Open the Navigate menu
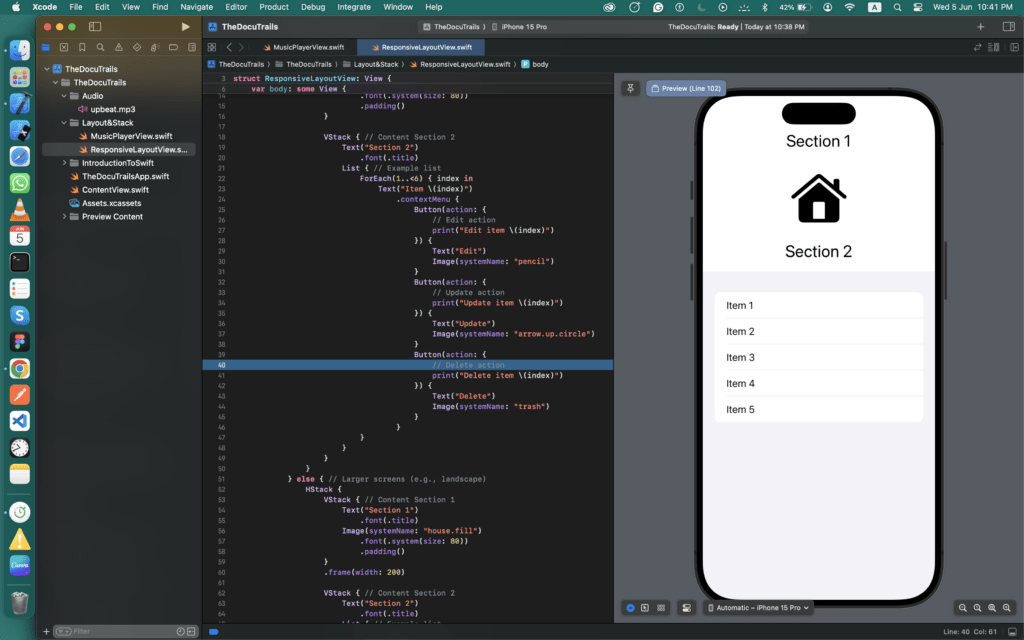Image resolution: width=1024 pixels, height=640 pixels. pyautogui.click(x=197, y=7)
